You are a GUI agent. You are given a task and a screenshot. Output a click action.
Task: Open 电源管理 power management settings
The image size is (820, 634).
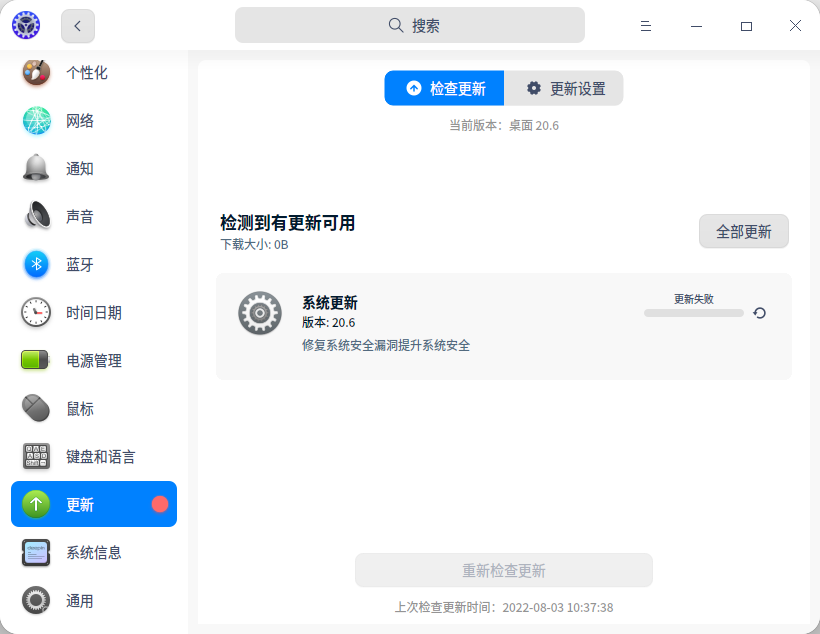coord(36,360)
